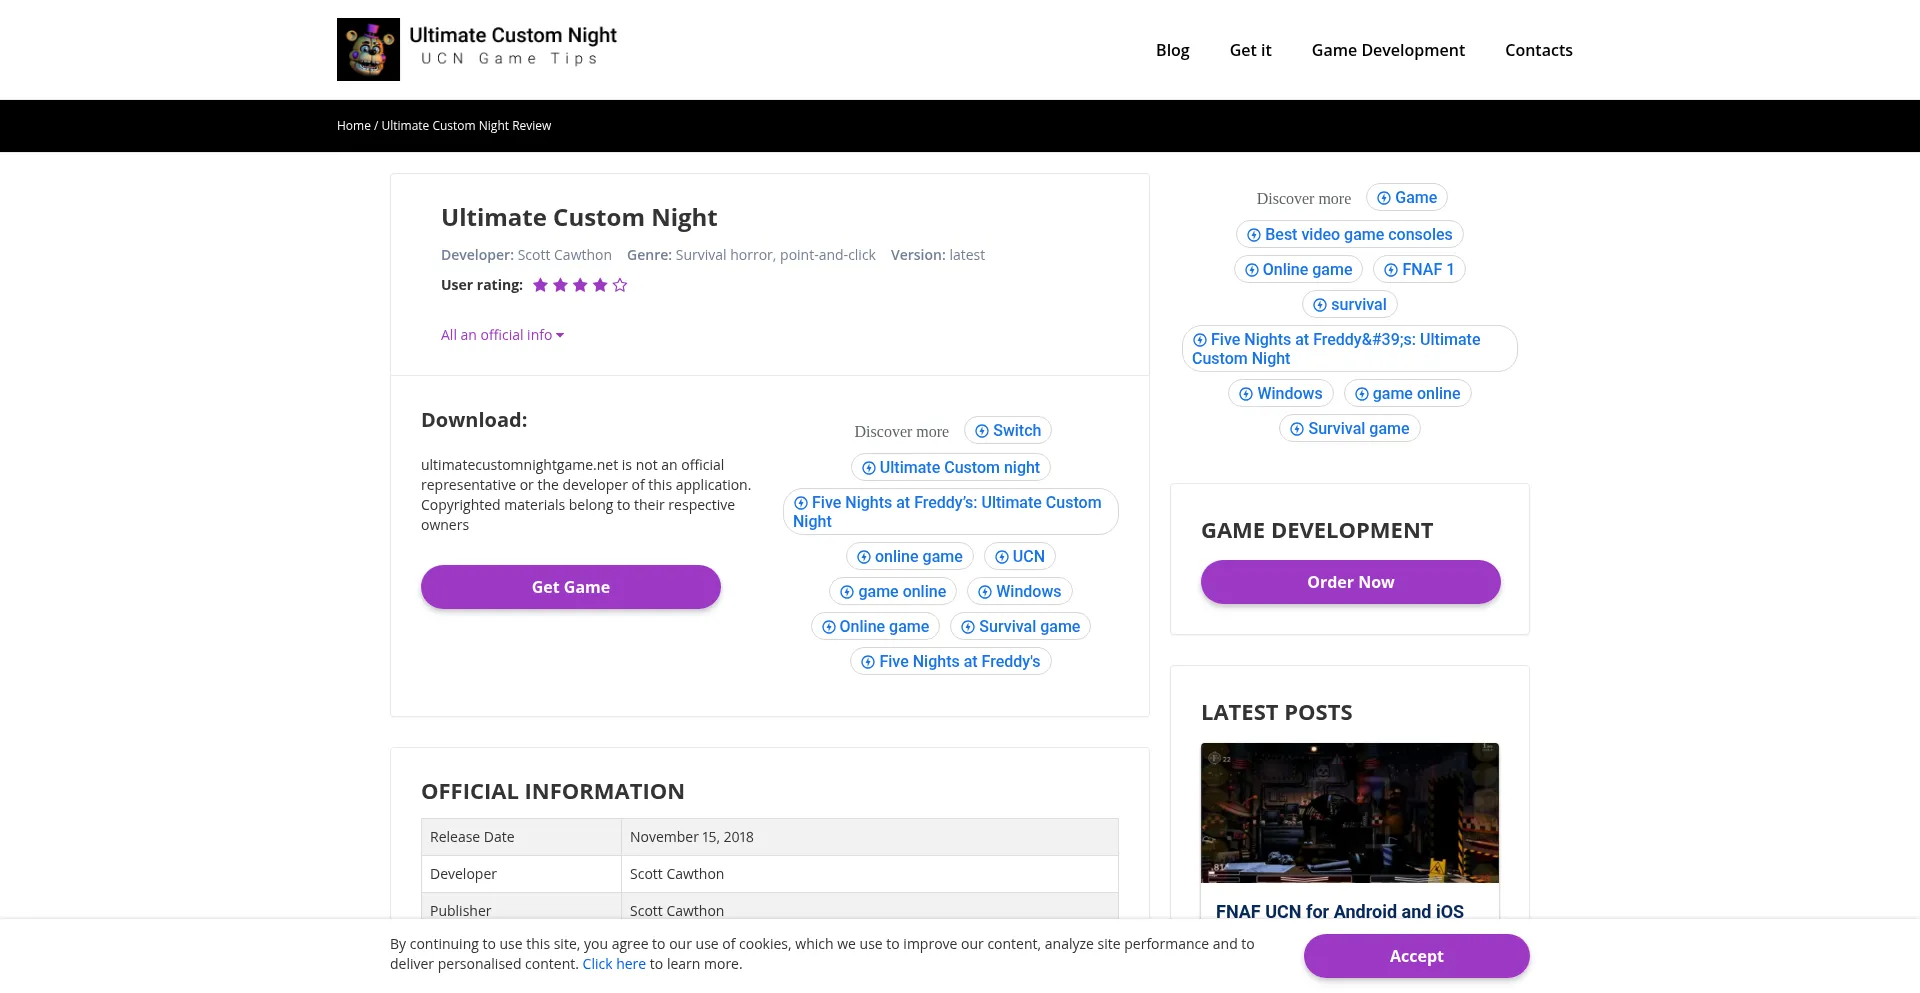
Task: Click the plus icon beside survival tag
Action: pyautogui.click(x=1319, y=305)
